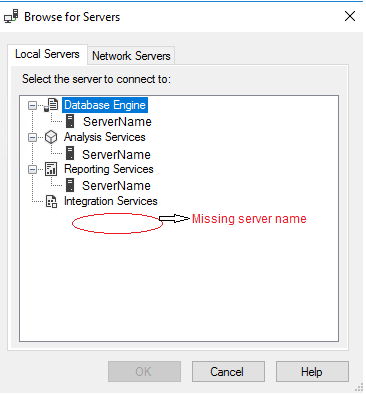The image size is (366, 395).
Task: Open Help for this dialog
Action: (x=312, y=371)
